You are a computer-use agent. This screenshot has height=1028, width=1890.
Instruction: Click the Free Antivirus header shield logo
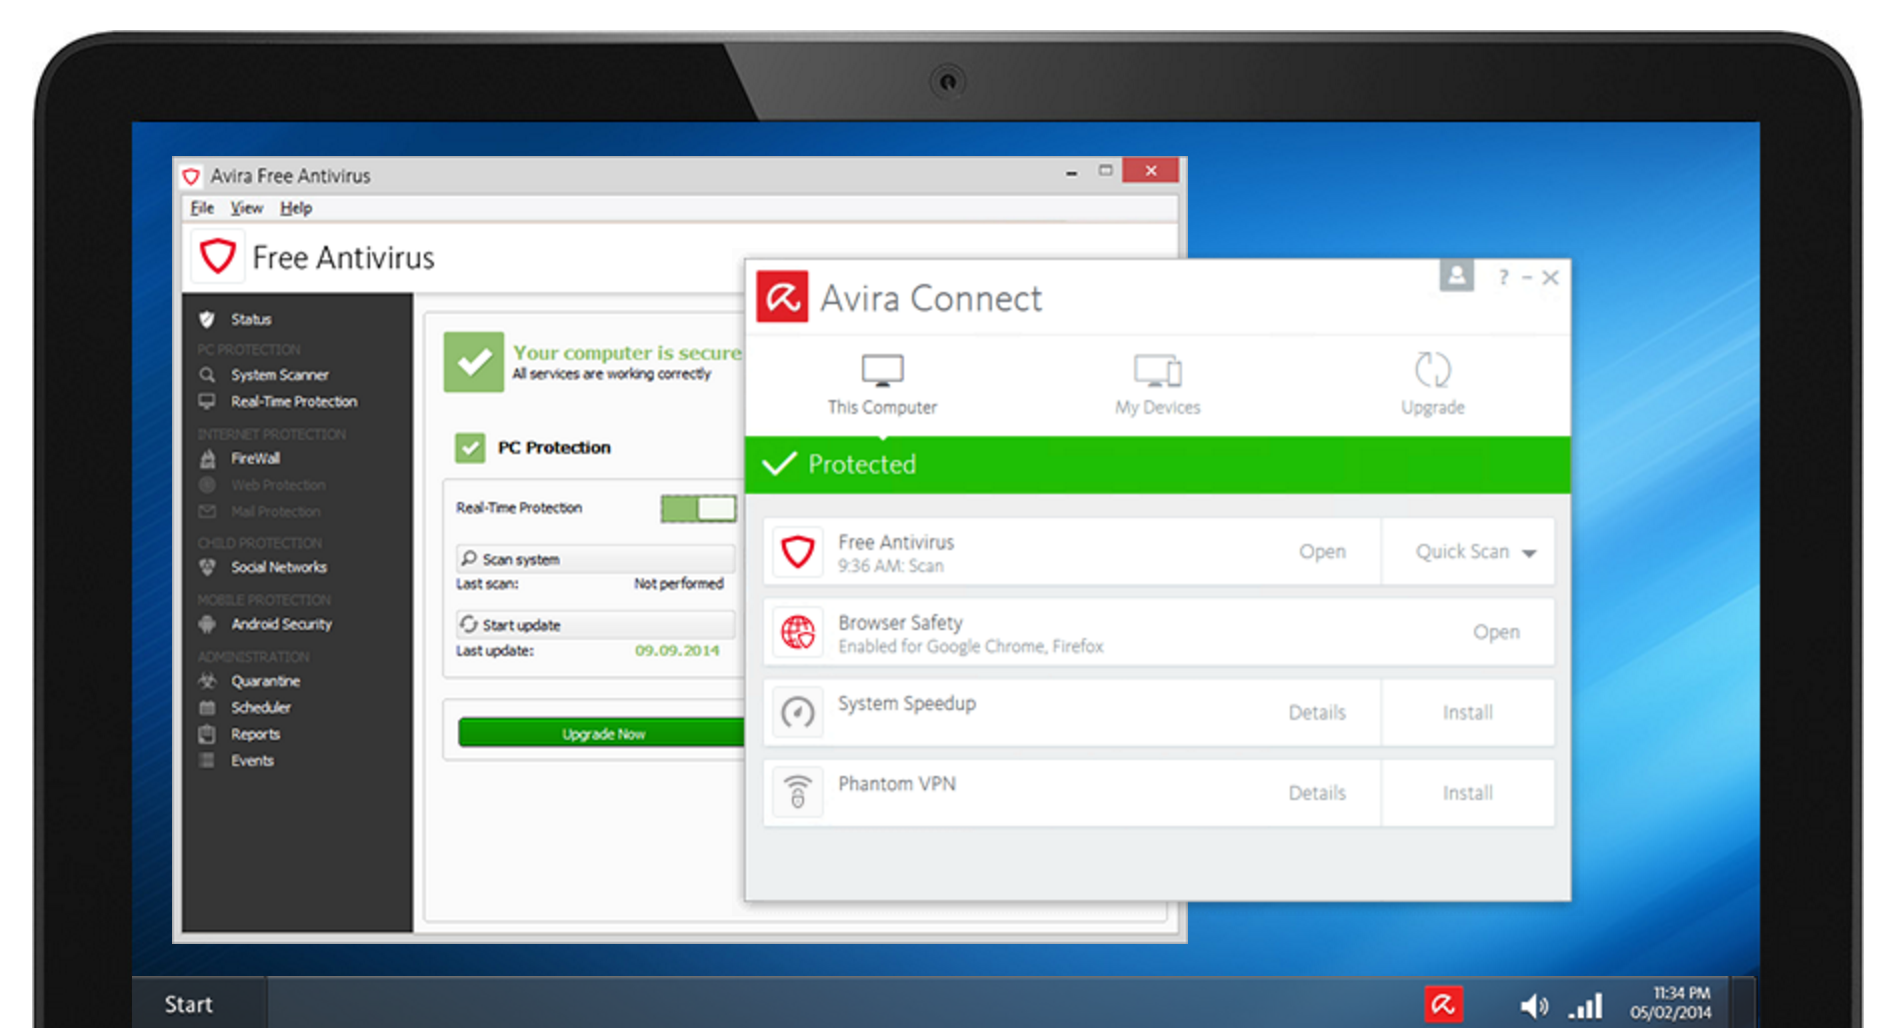click(217, 256)
